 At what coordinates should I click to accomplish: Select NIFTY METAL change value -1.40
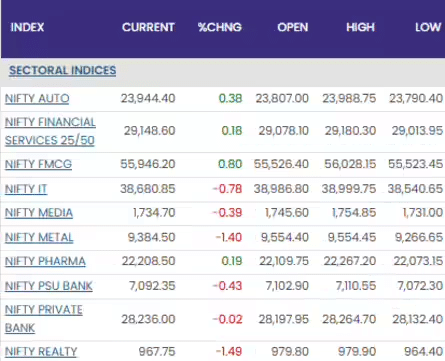(x=229, y=237)
